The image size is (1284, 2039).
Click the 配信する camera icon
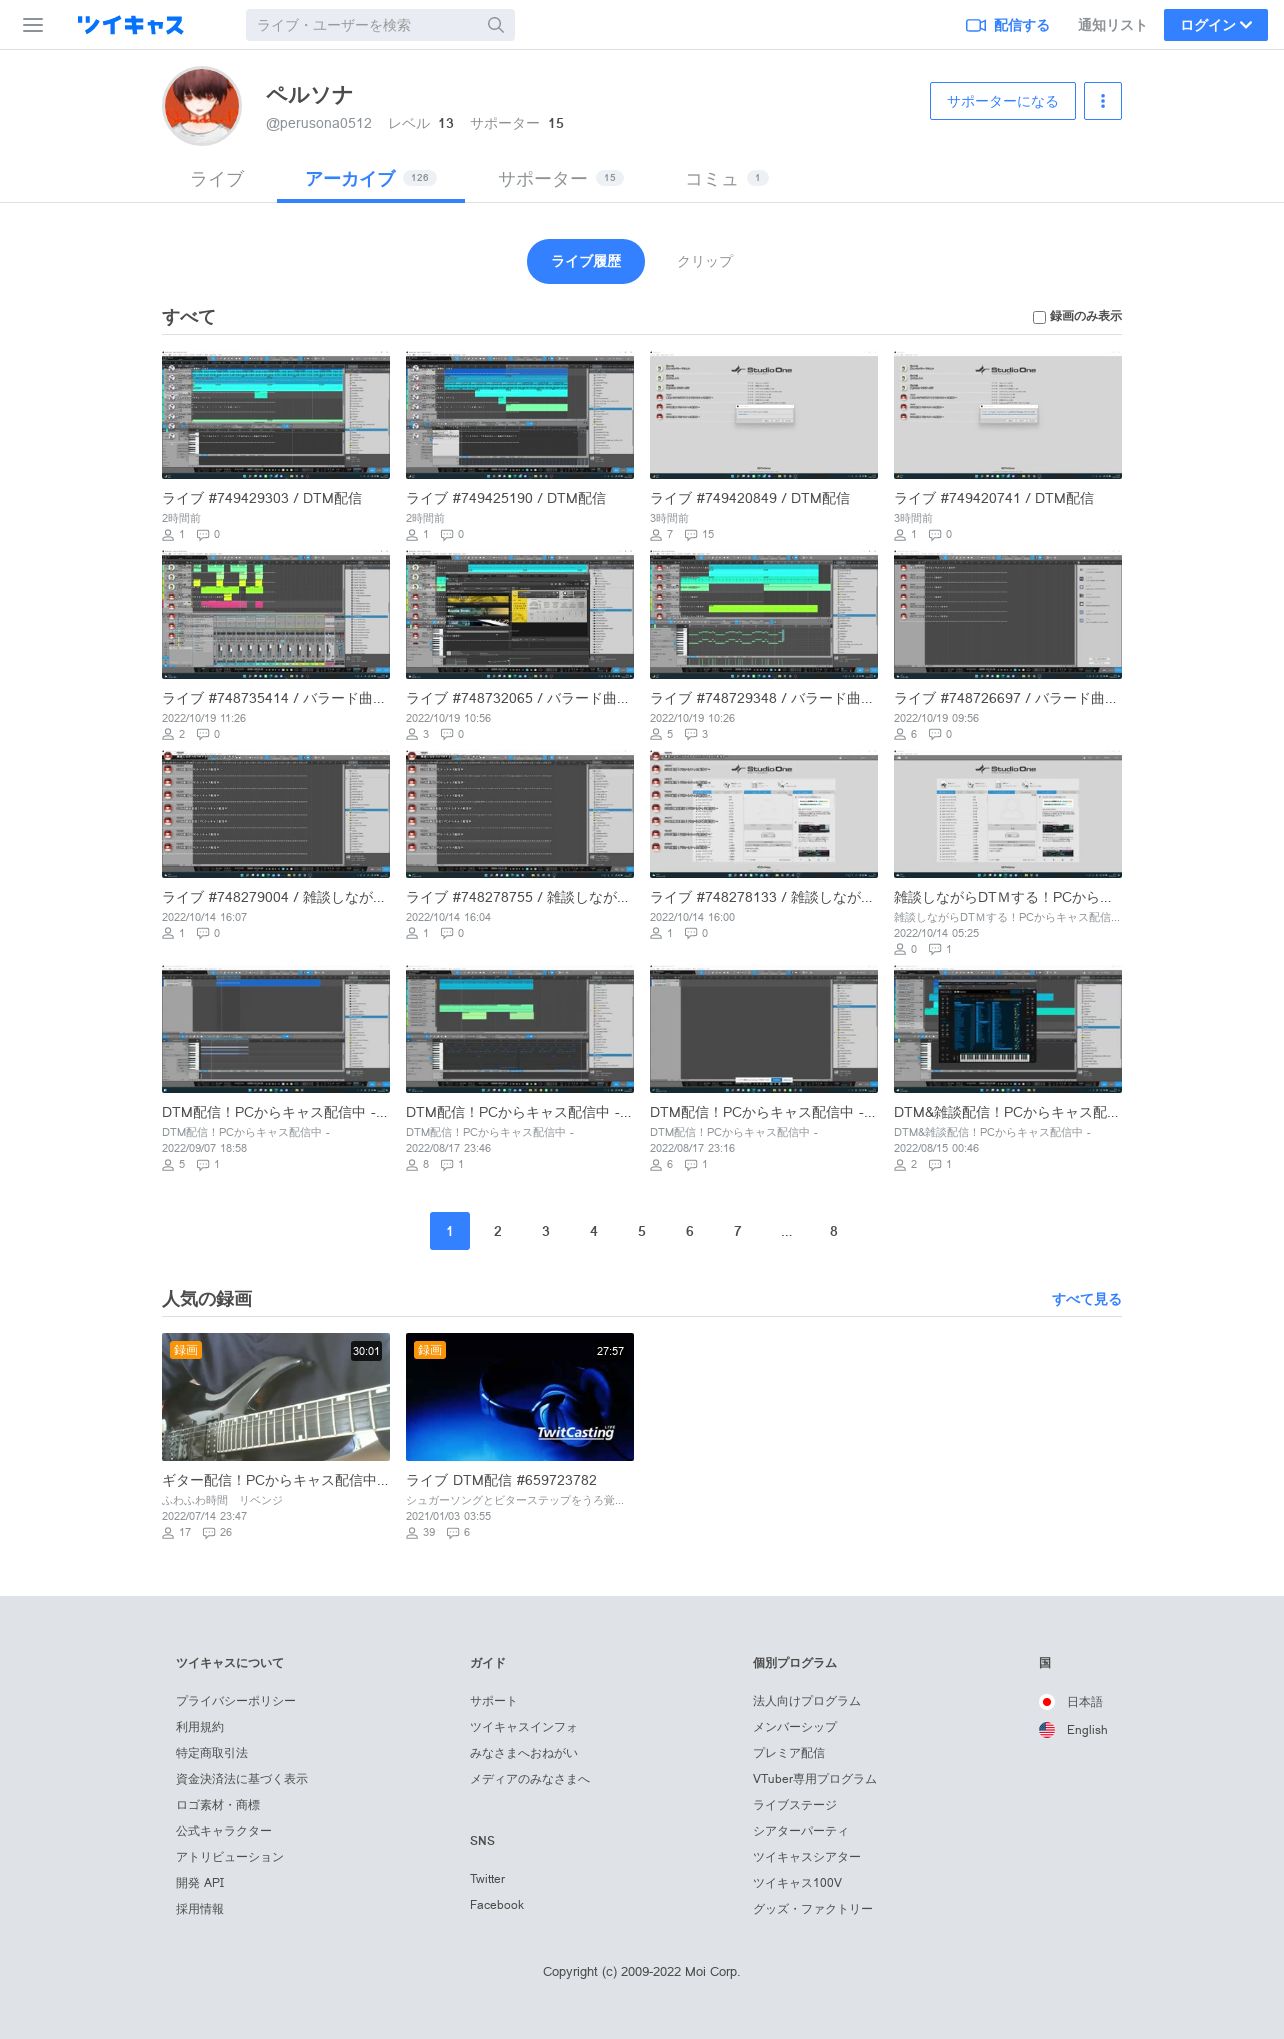point(976,25)
